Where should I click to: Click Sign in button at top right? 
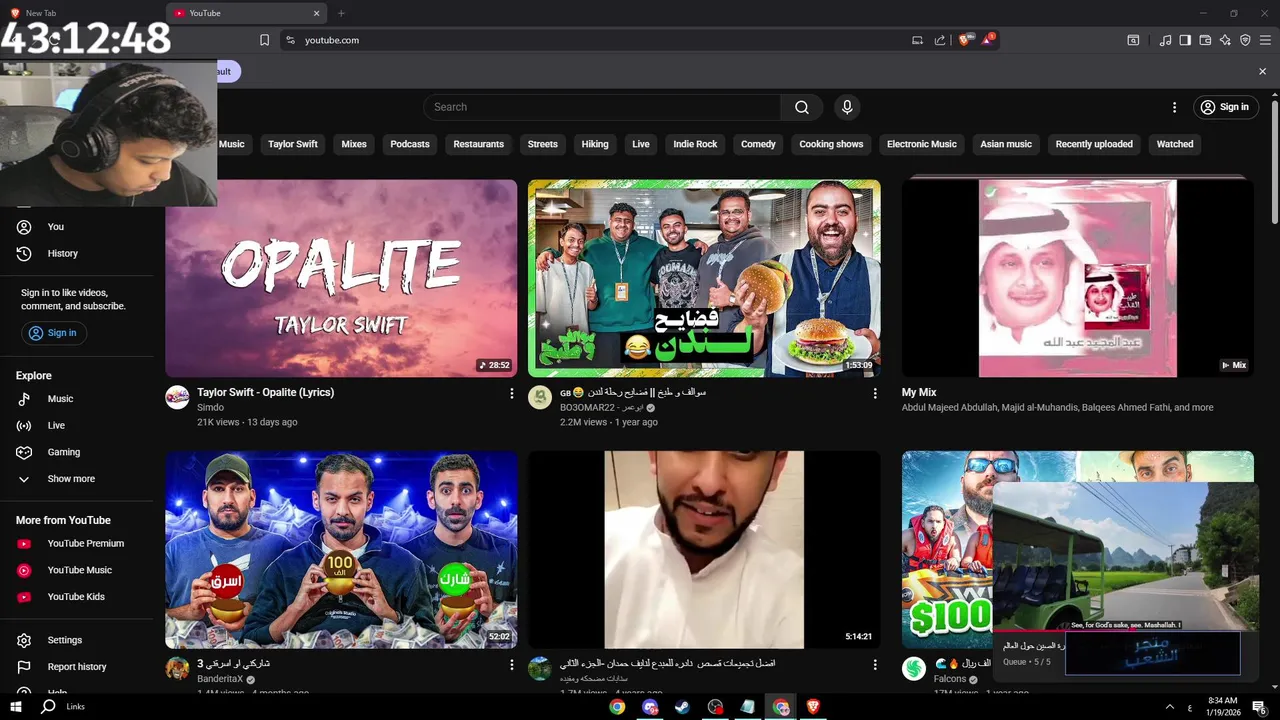(1224, 107)
